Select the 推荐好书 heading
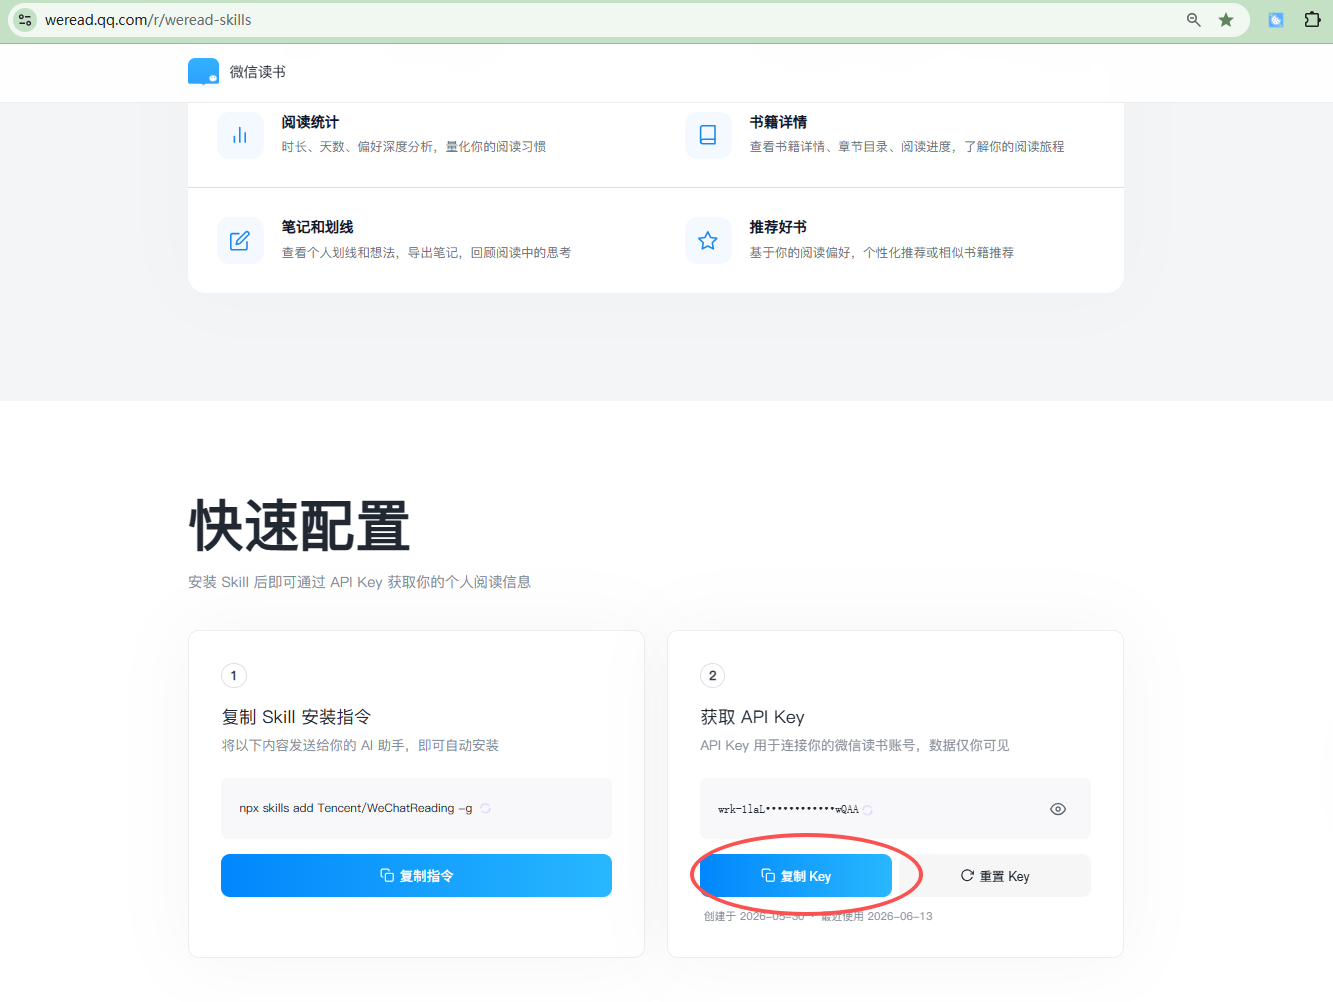This screenshot has width=1333, height=1002. (x=778, y=227)
